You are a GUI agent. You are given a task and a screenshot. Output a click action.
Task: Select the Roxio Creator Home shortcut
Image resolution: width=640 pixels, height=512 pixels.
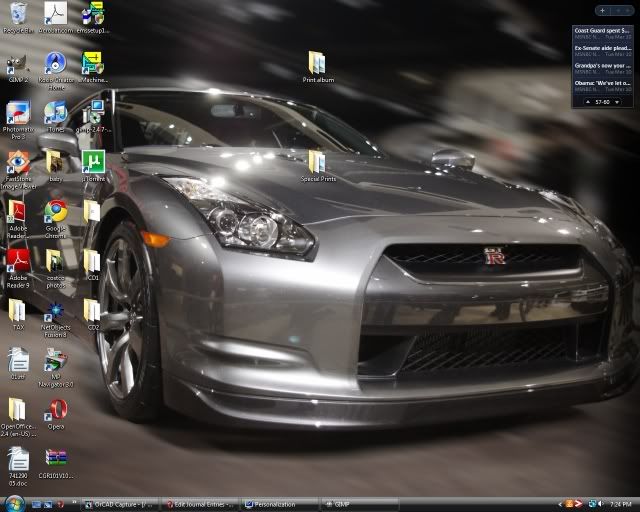click(56, 71)
